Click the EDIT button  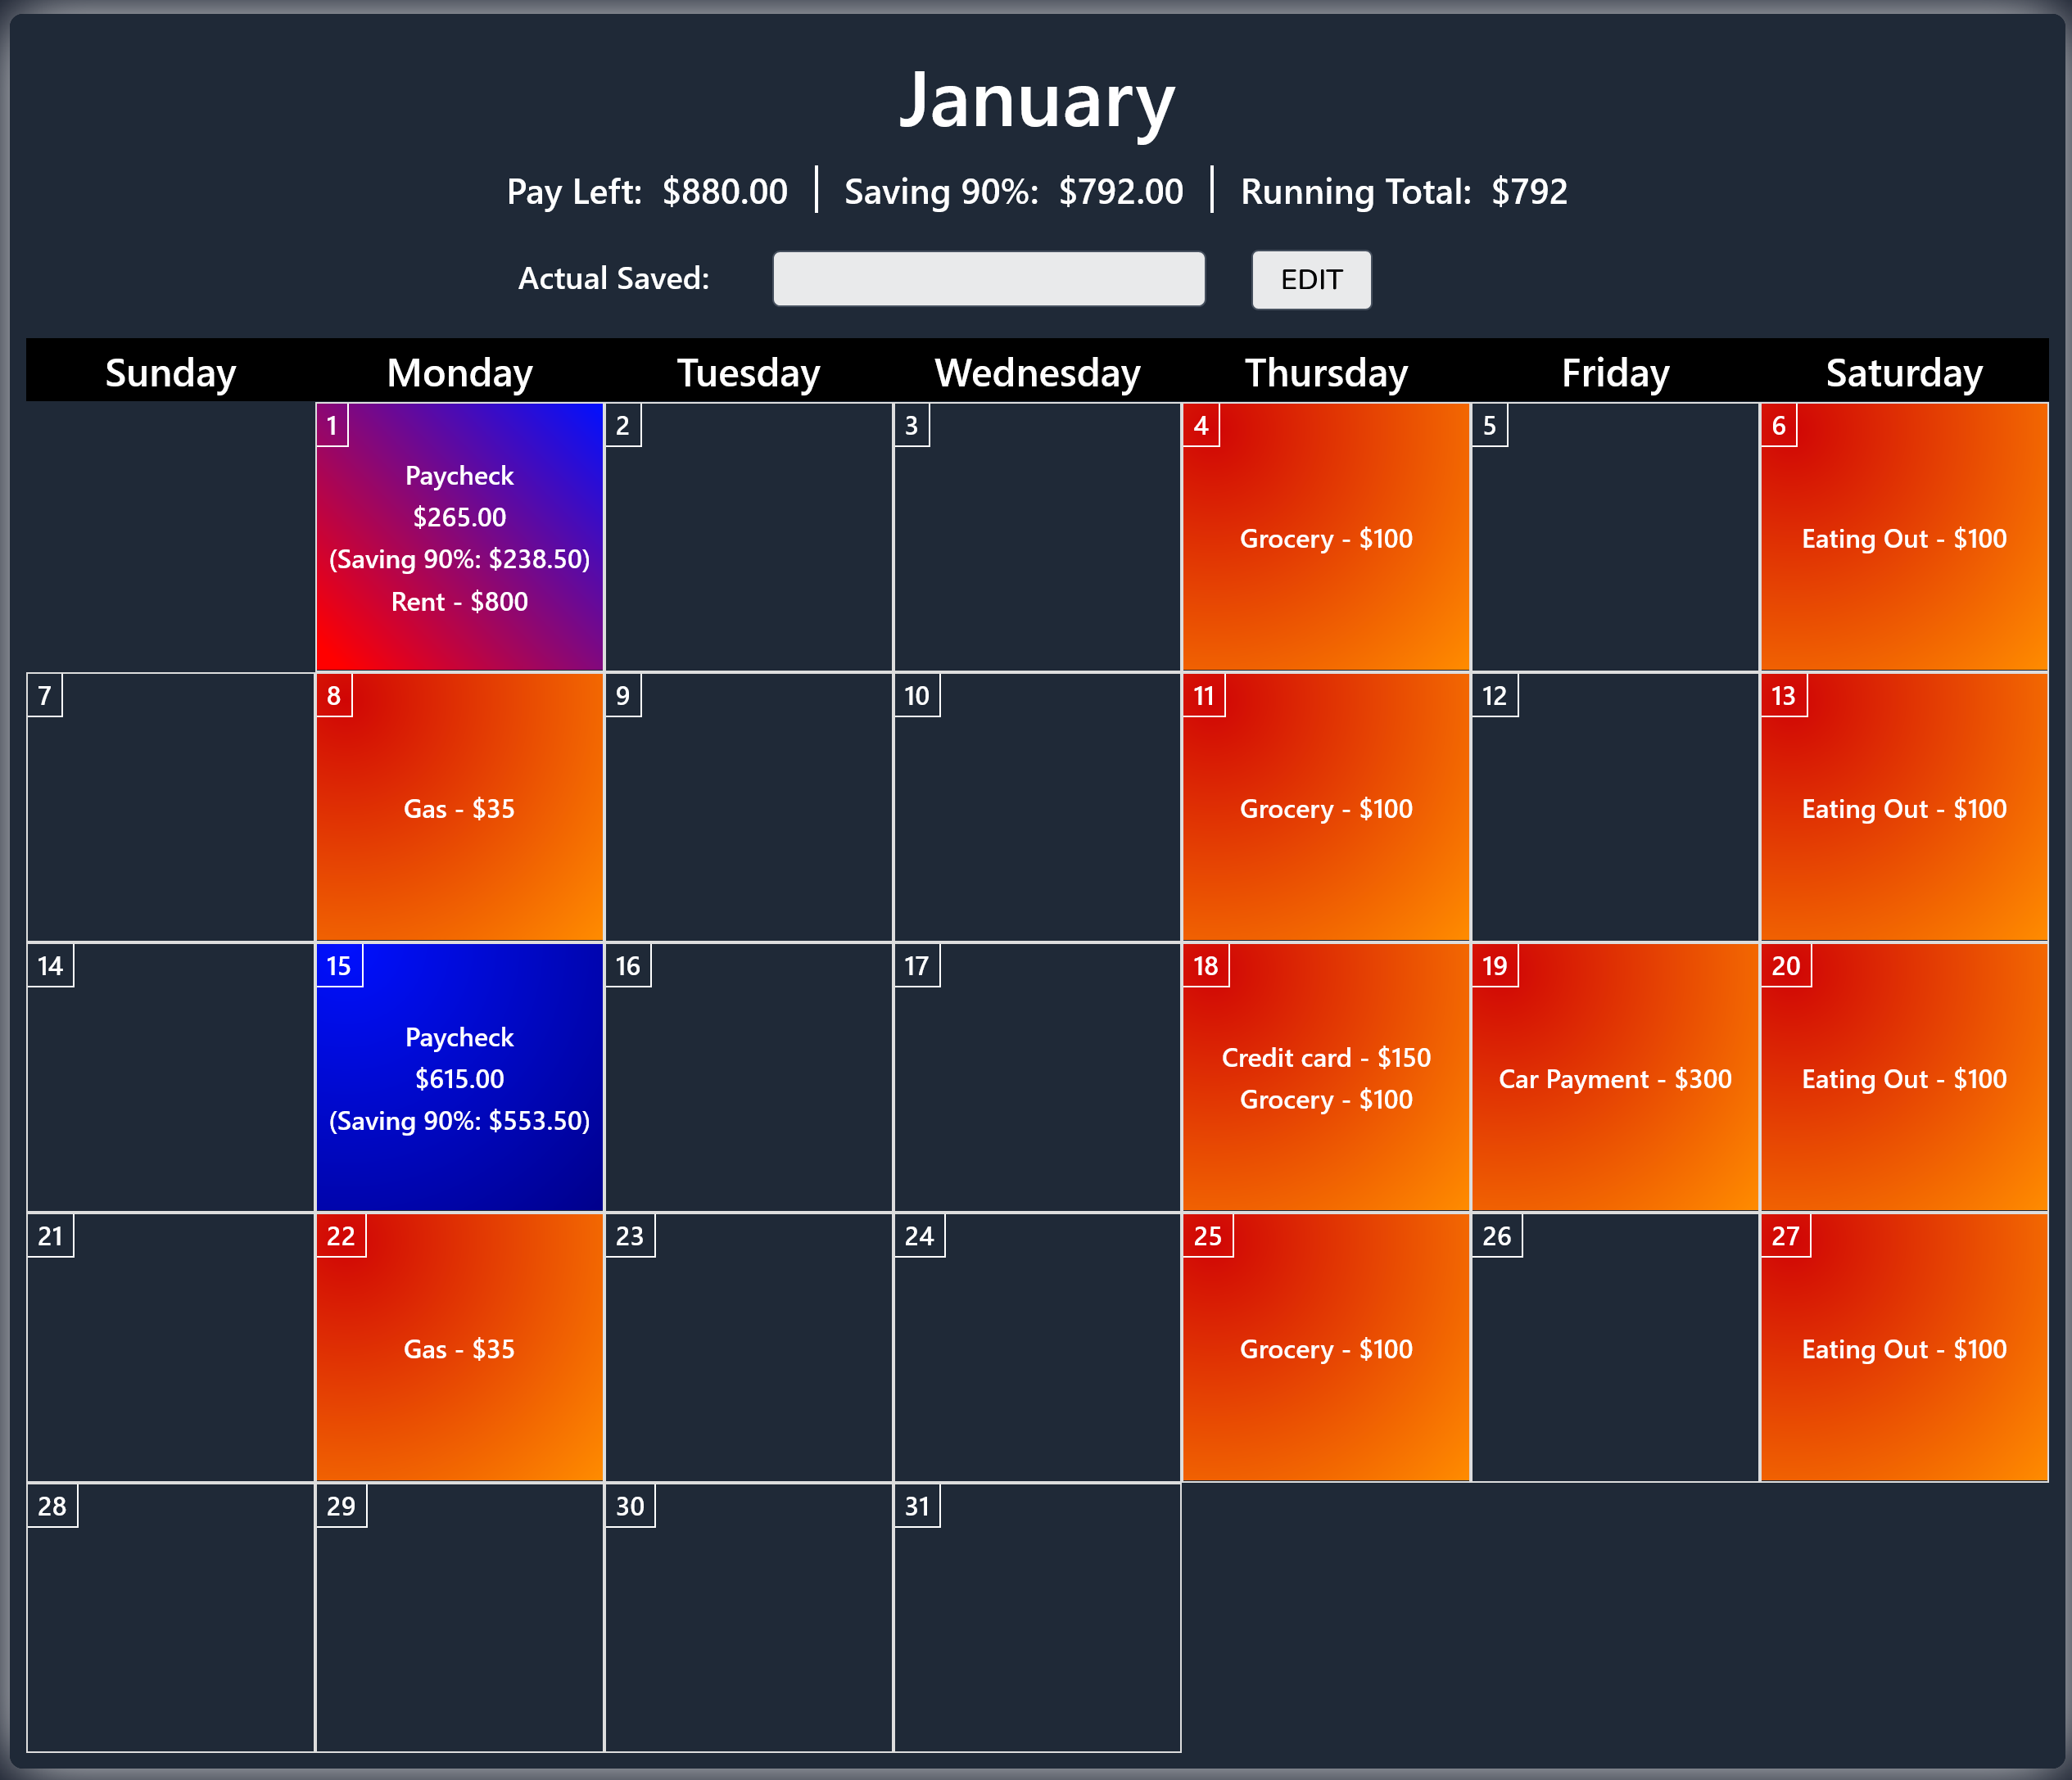coord(1311,280)
